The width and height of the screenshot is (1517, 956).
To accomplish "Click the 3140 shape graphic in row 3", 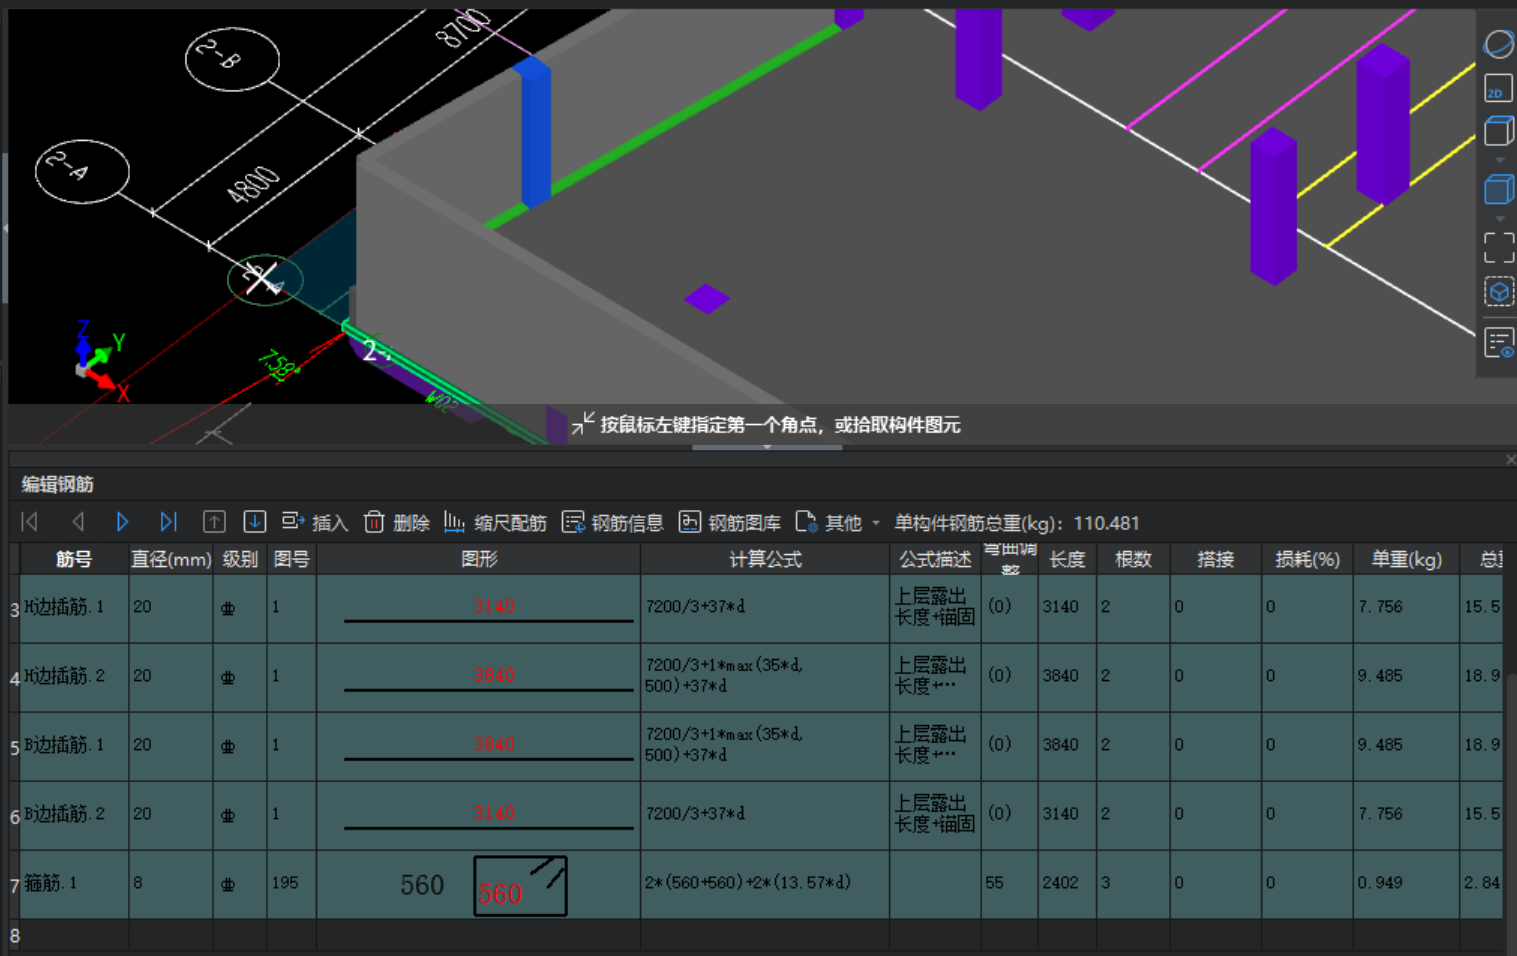I will coord(489,611).
